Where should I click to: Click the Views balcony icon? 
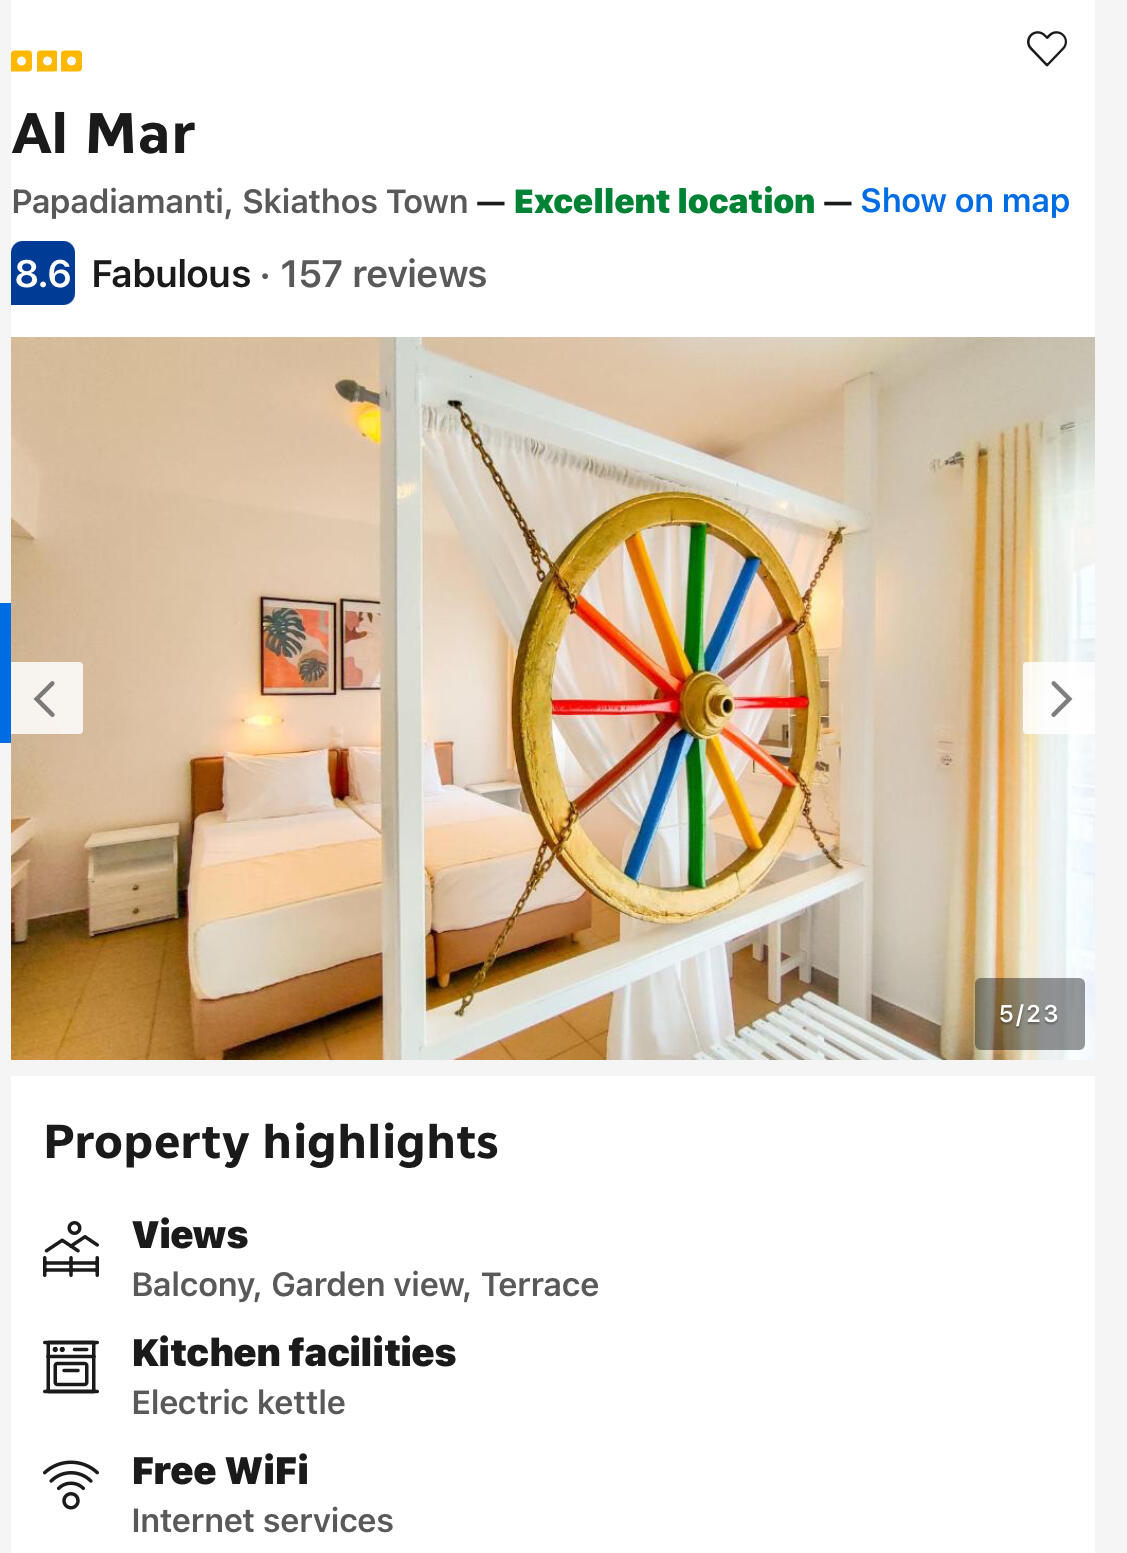click(71, 1249)
